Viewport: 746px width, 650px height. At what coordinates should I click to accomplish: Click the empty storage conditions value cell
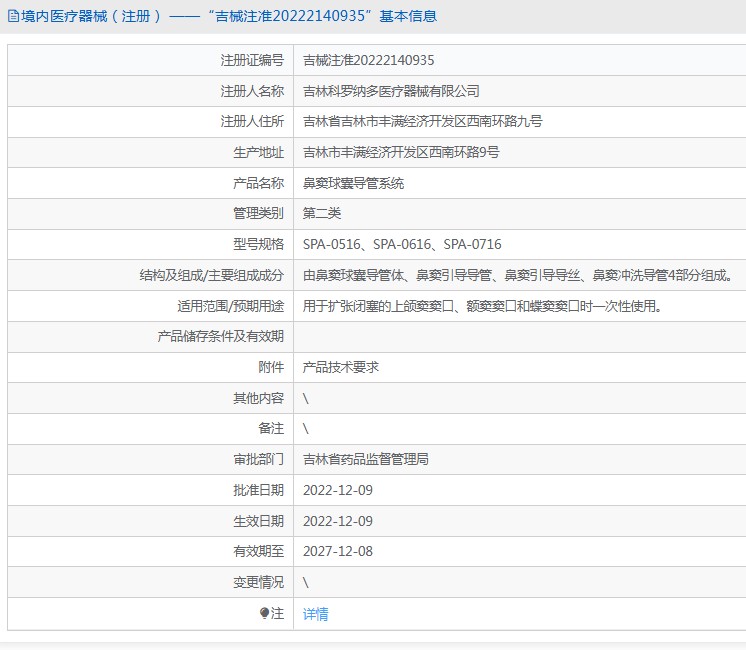pyautogui.click(x=519, y=337)
